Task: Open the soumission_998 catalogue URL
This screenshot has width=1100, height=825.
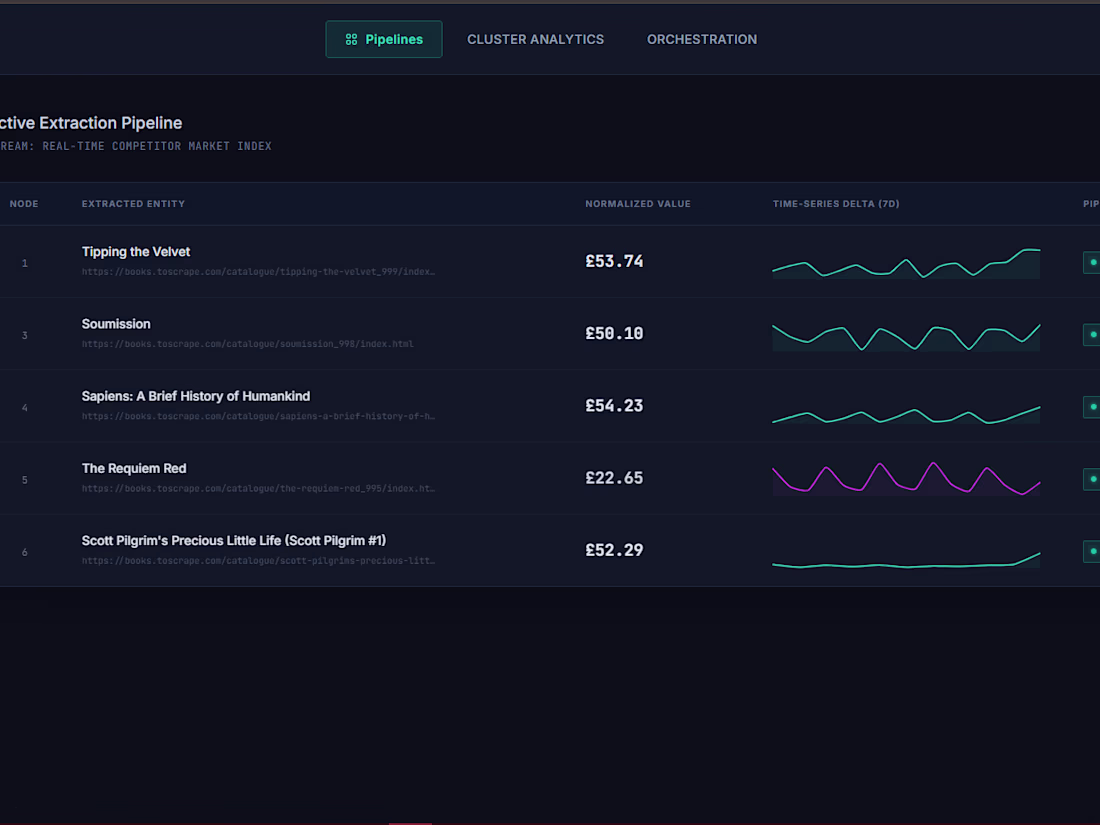Action: pyautogui.click(x=248, y=344)
